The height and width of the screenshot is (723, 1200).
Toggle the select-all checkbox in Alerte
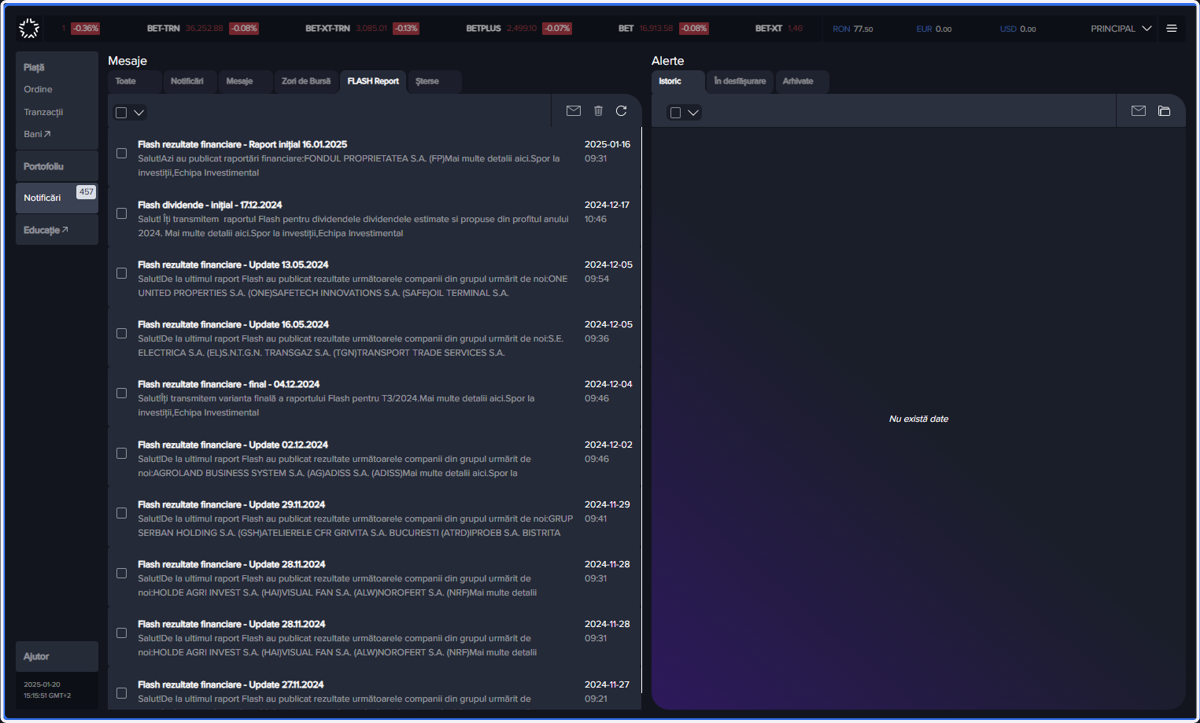click(x=675, y=113)
